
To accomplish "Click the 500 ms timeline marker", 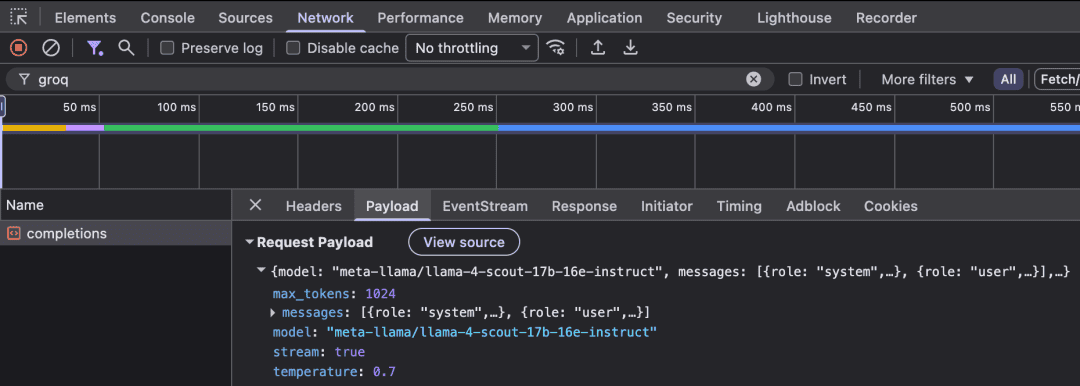I will tap(969, 108).
